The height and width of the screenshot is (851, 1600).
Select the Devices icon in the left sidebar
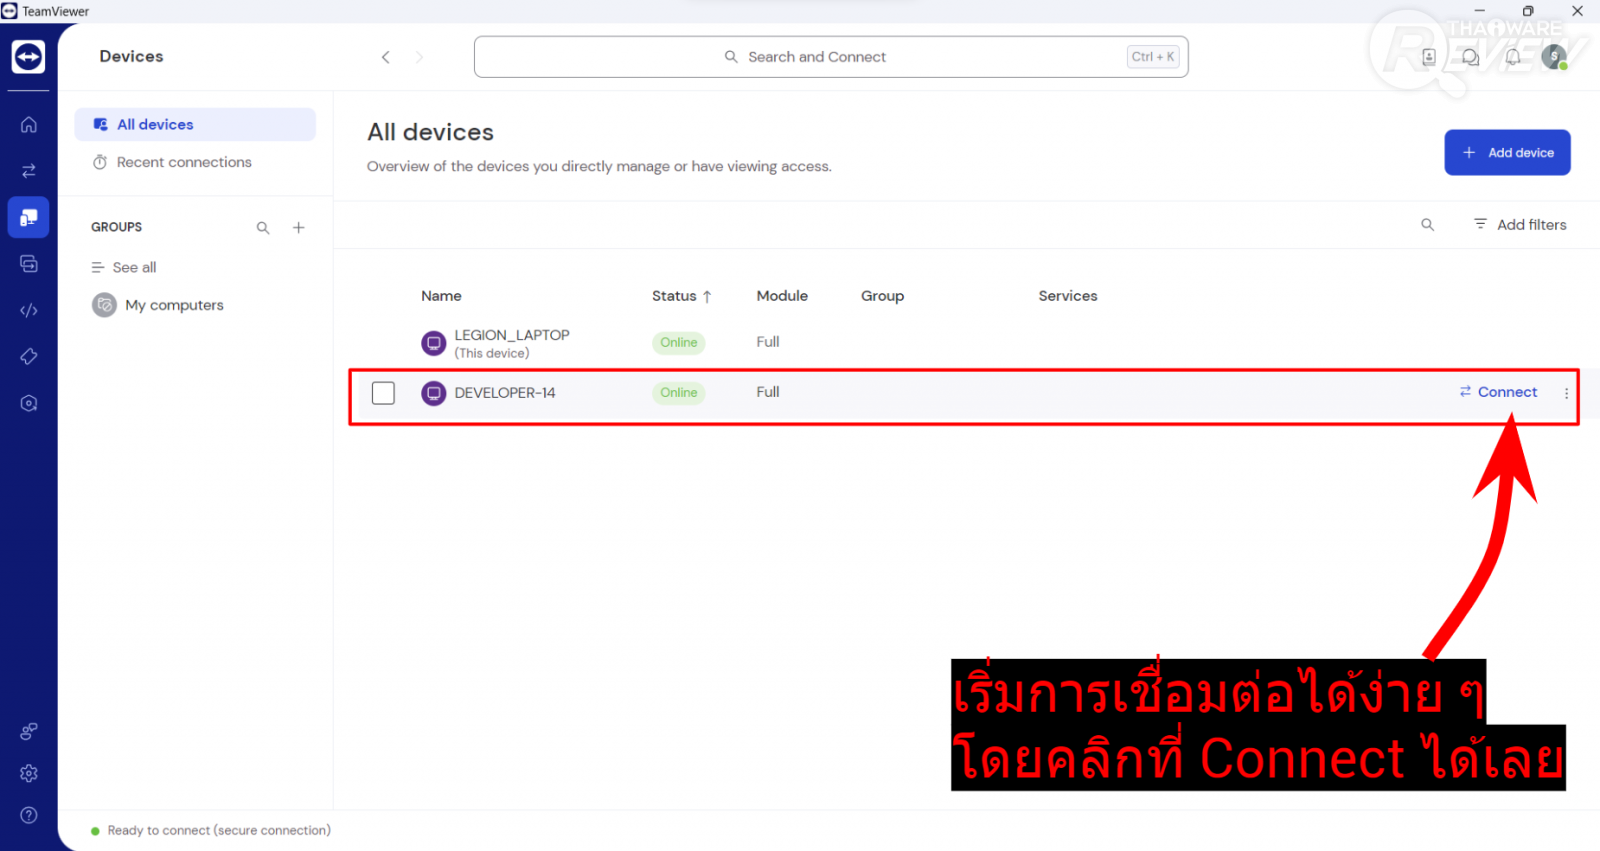[29, 217]
